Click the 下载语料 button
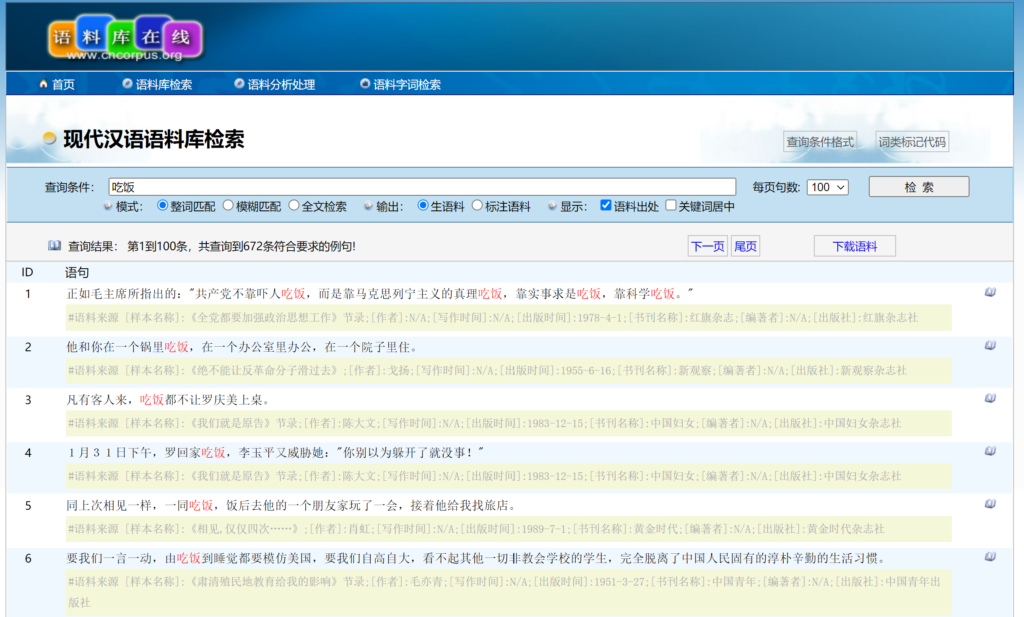The image size is (1024, 617). [x=854, y=247]
